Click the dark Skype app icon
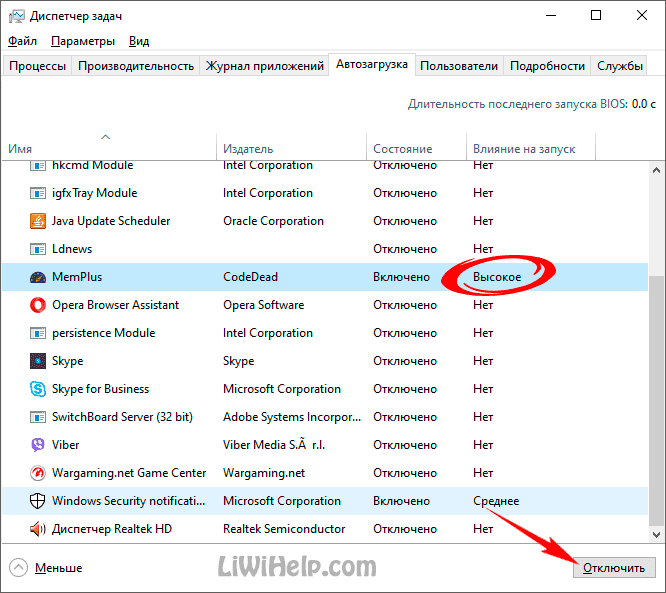Screen dimensions: 666x593 38,361
